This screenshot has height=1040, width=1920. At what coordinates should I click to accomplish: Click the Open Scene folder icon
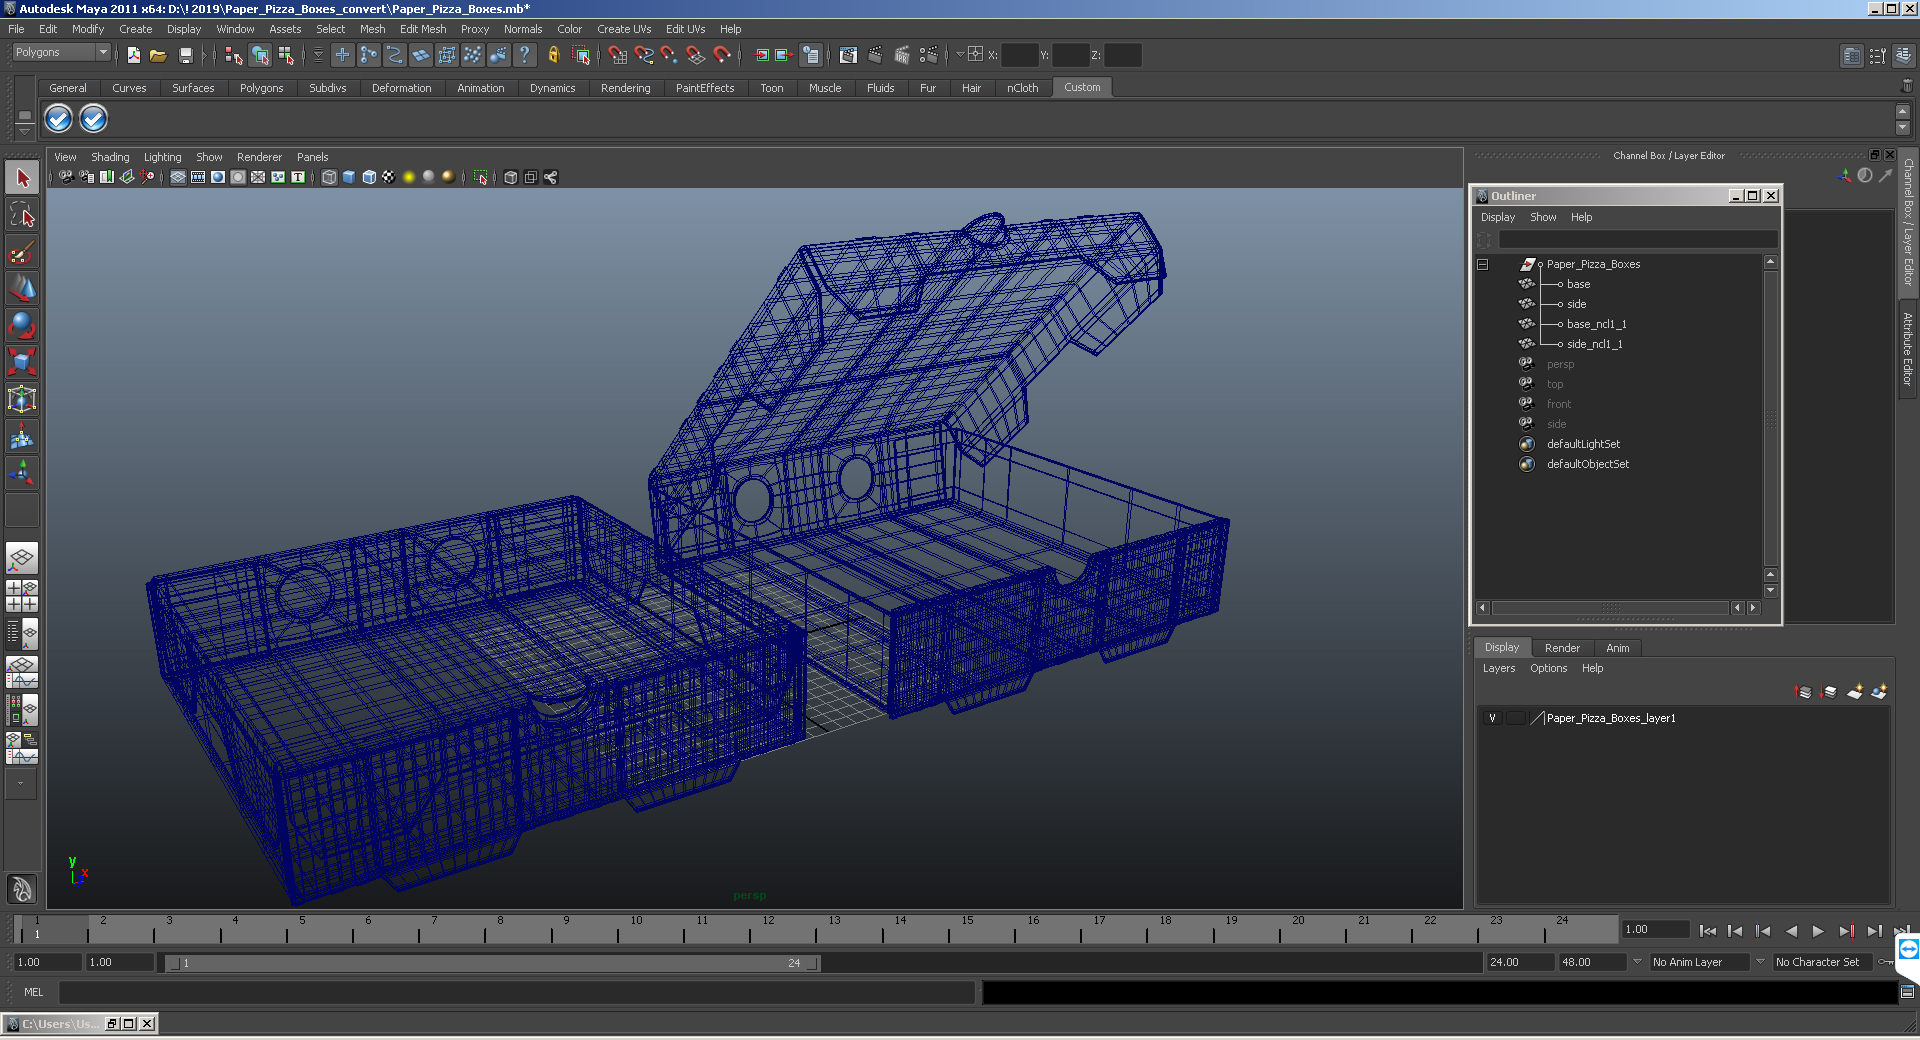coord(158,55)
